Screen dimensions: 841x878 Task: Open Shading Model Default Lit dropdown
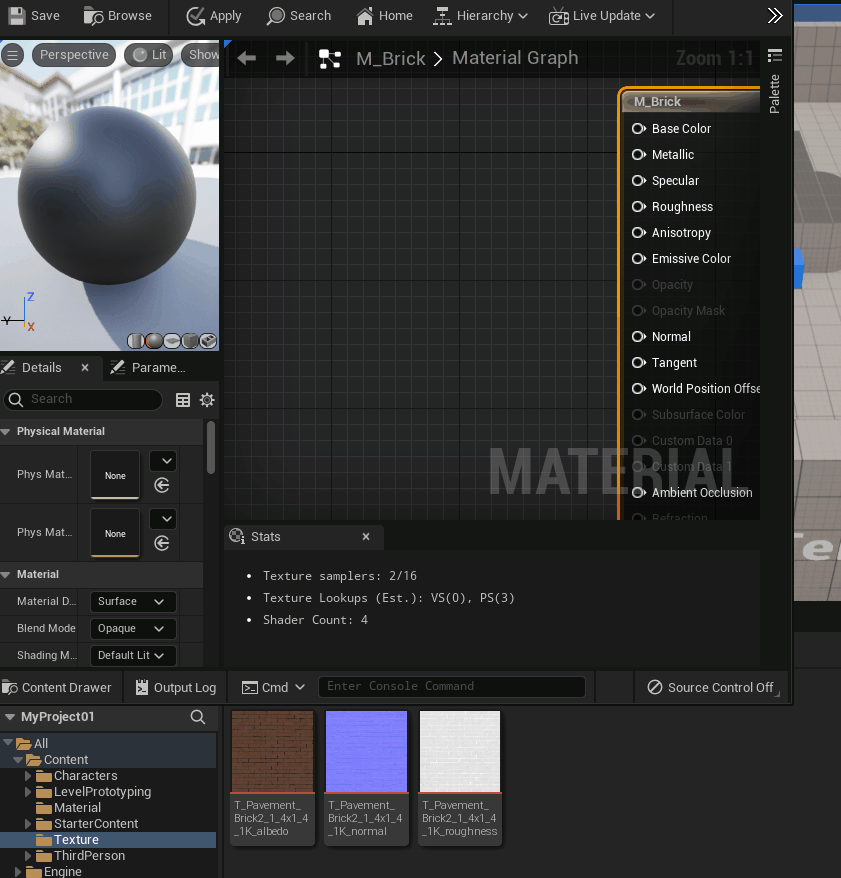pos(133,655)
